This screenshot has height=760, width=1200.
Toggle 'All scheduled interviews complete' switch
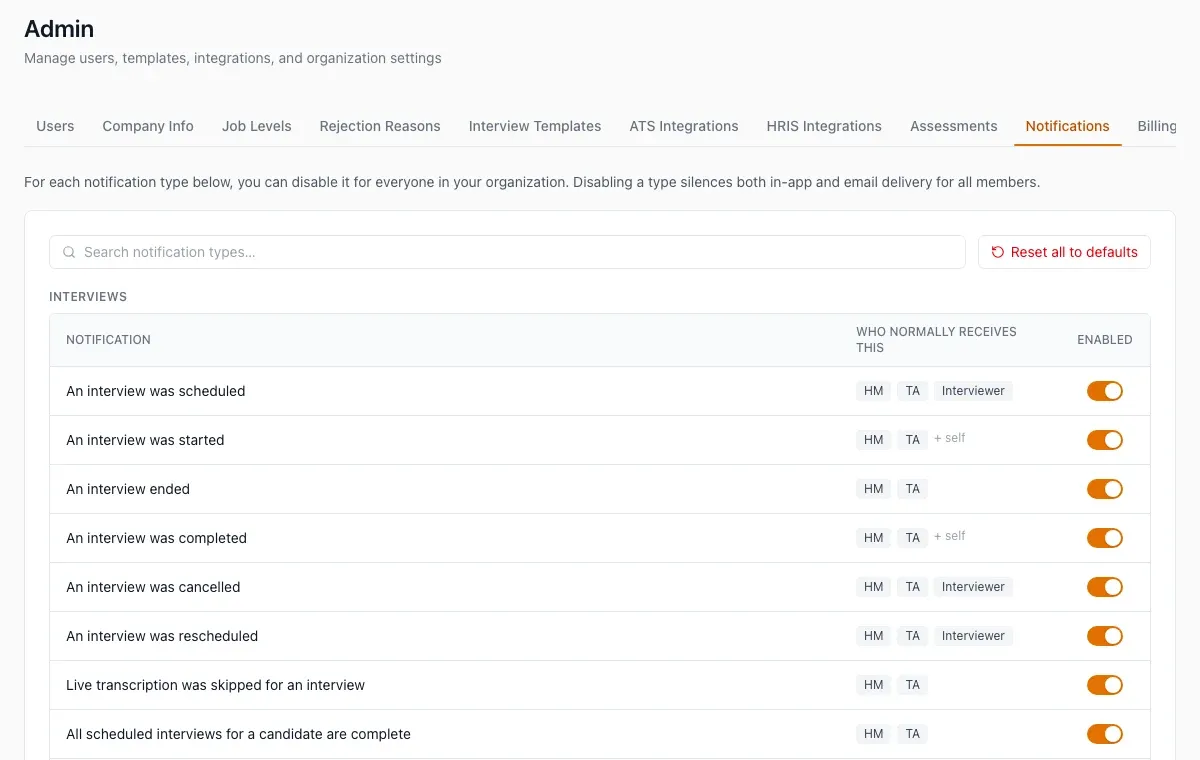pos(1105,734)
